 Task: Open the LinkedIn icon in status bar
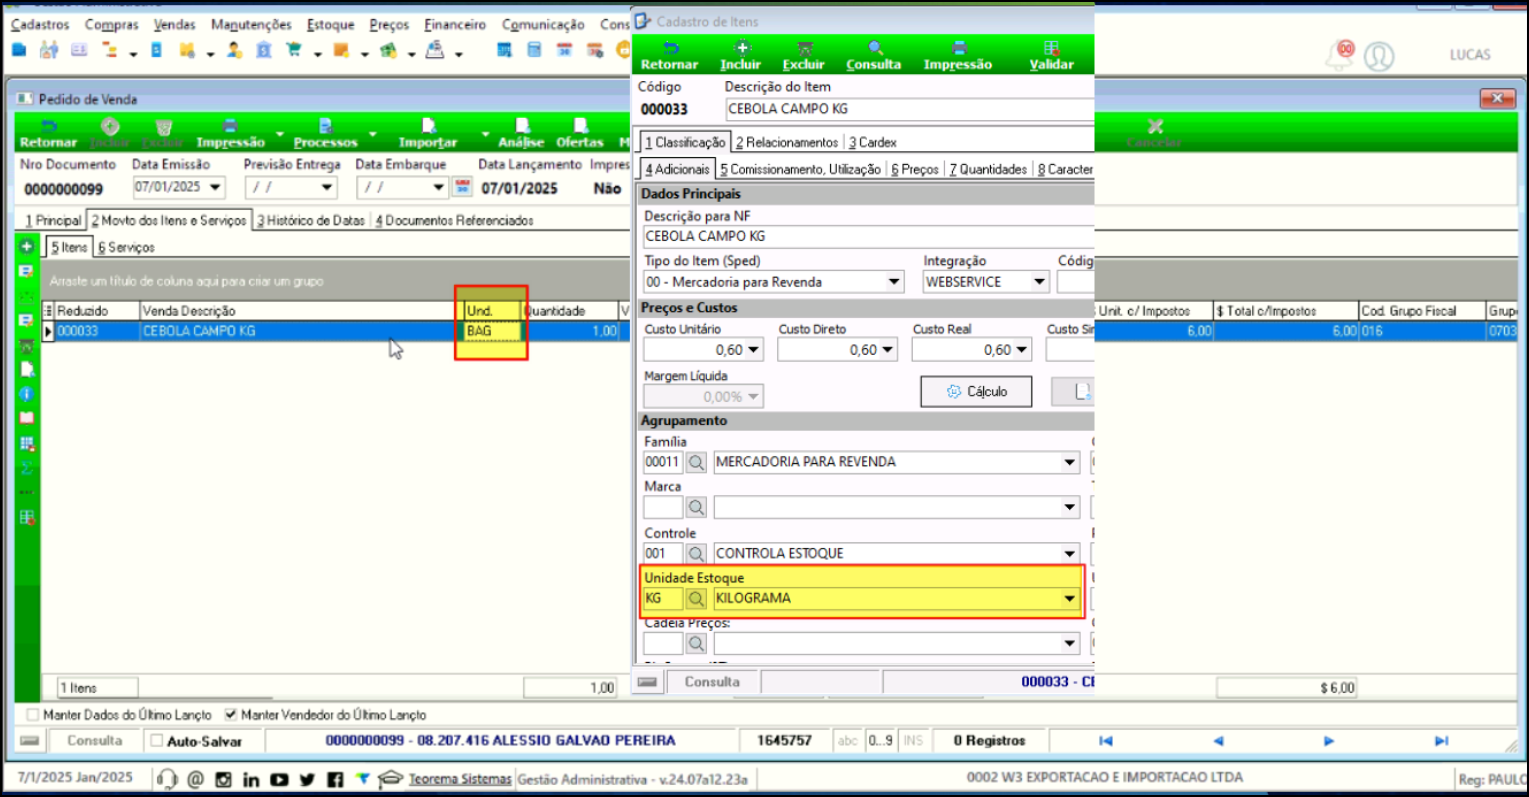click(251, 779)
